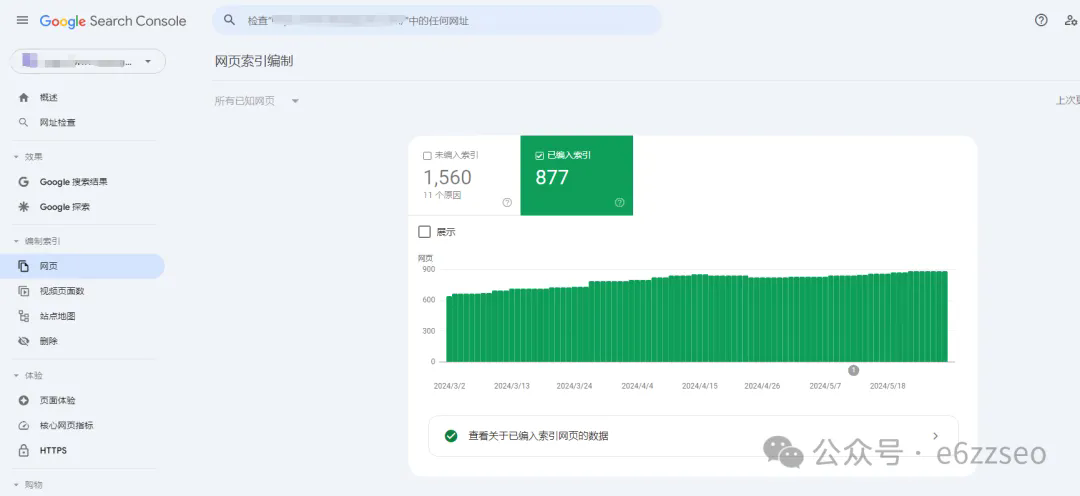Click the 核心网页指标 gauge icon
The image size is (1080, 496).
(23, 426)
